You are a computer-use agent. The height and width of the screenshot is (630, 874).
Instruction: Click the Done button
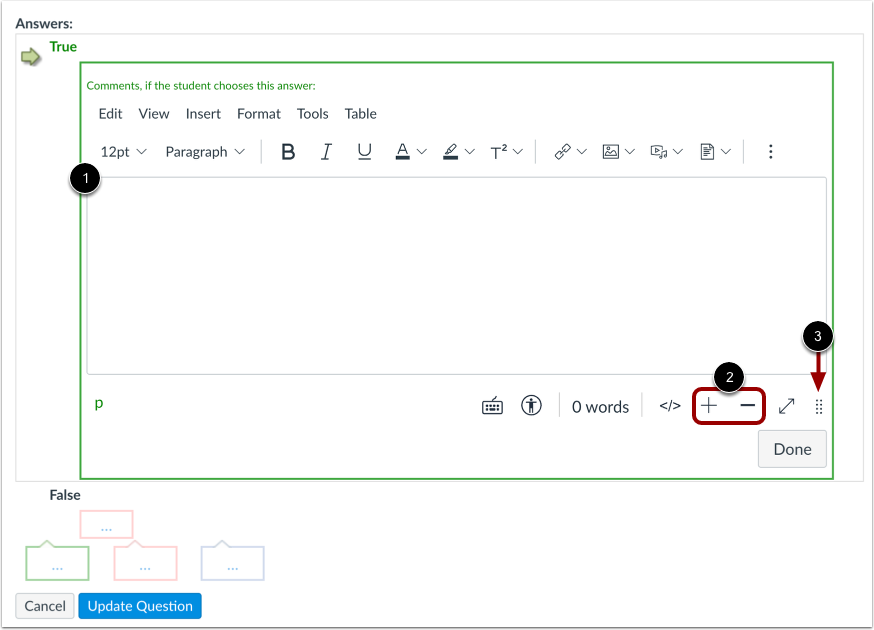792,449
